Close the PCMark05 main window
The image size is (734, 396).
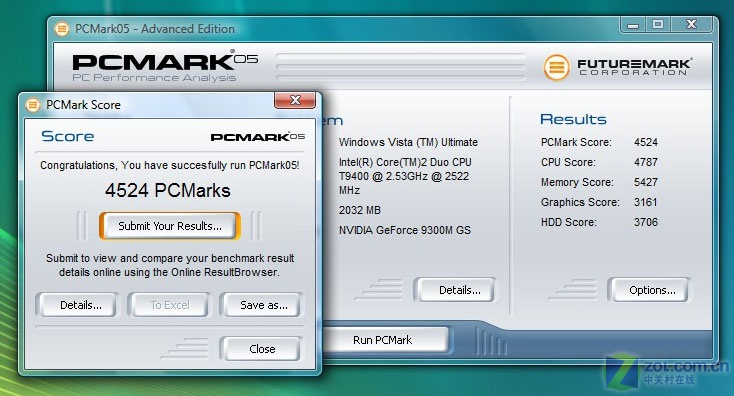pos(692,25)
